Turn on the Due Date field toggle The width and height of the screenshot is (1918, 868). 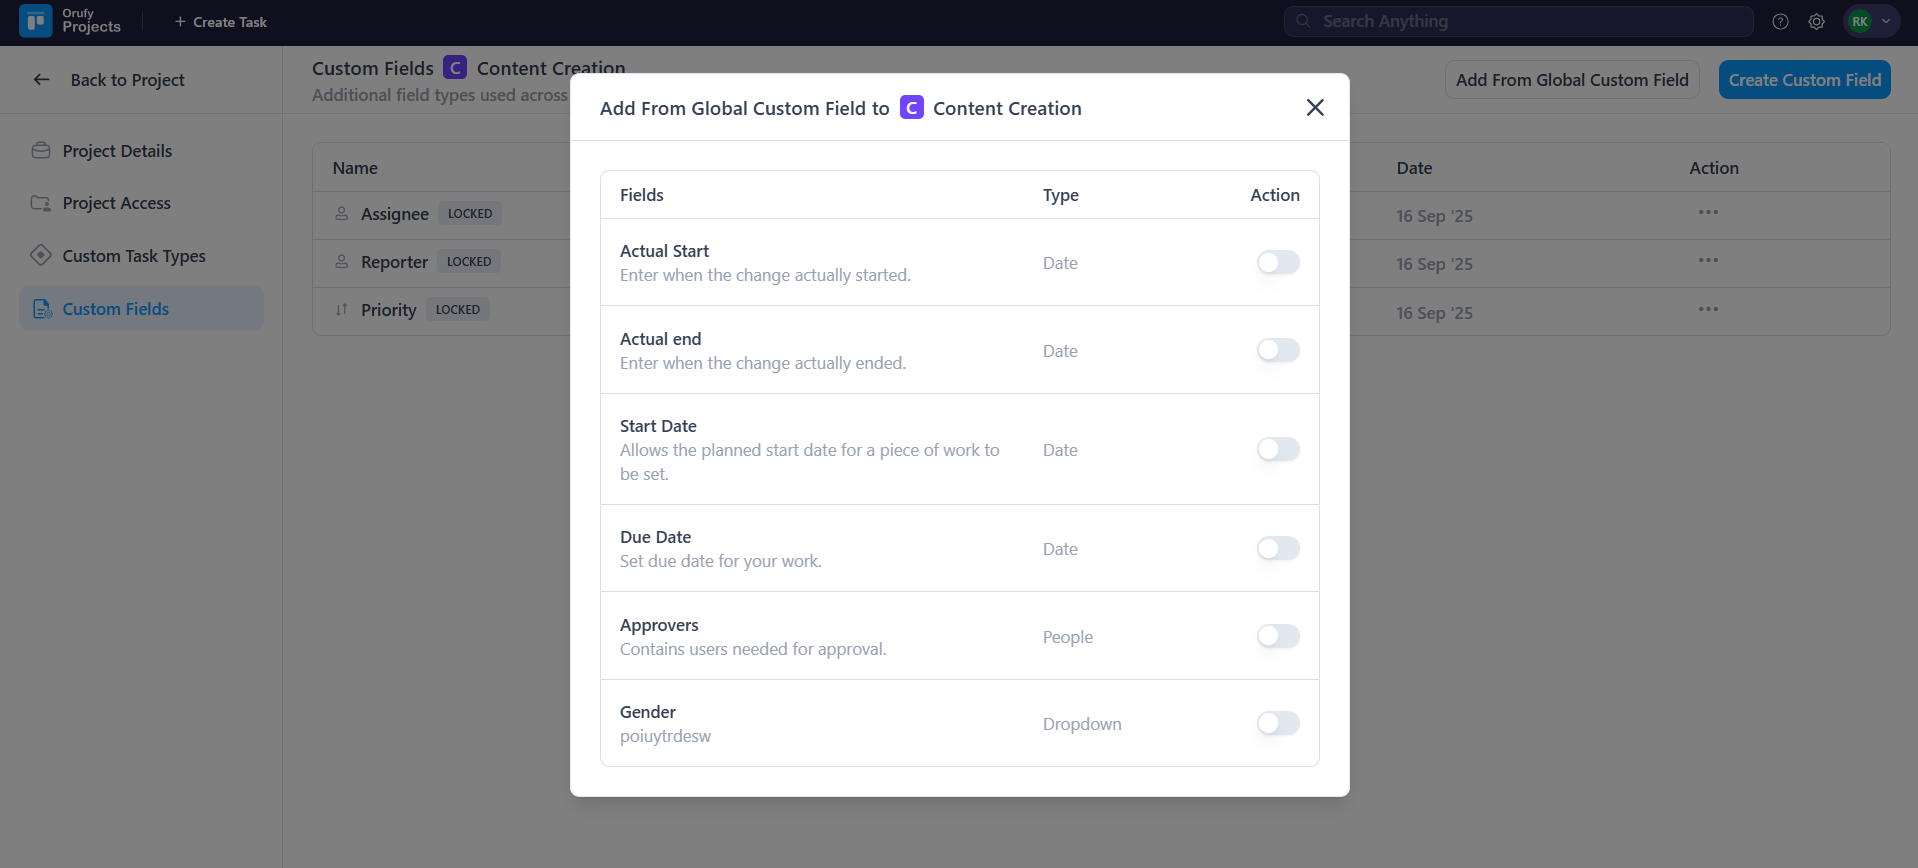coord(1278,549)
